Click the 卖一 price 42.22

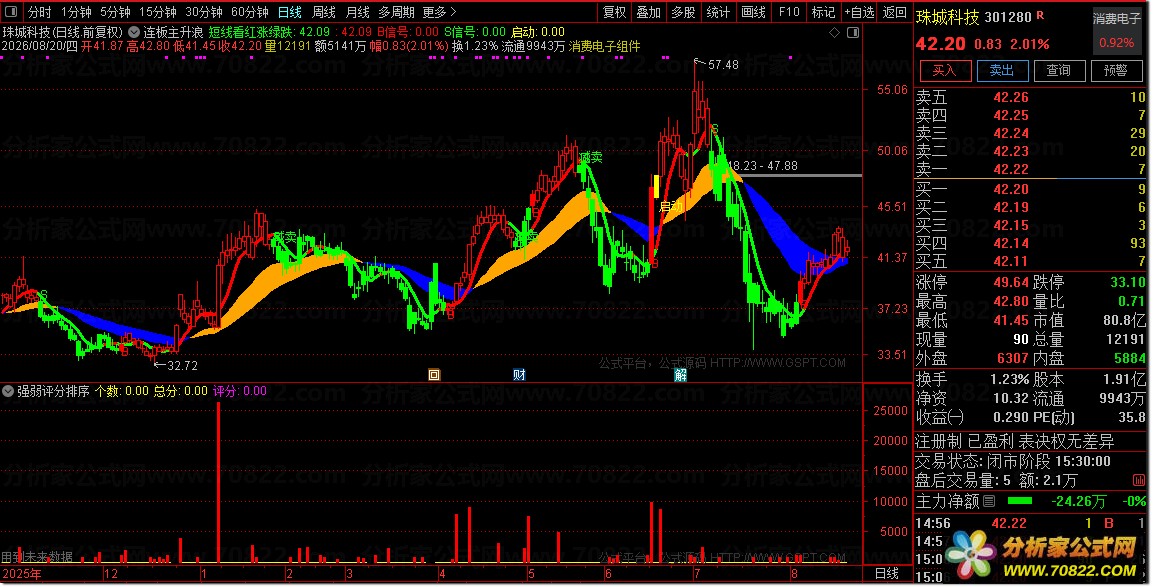1011,169
